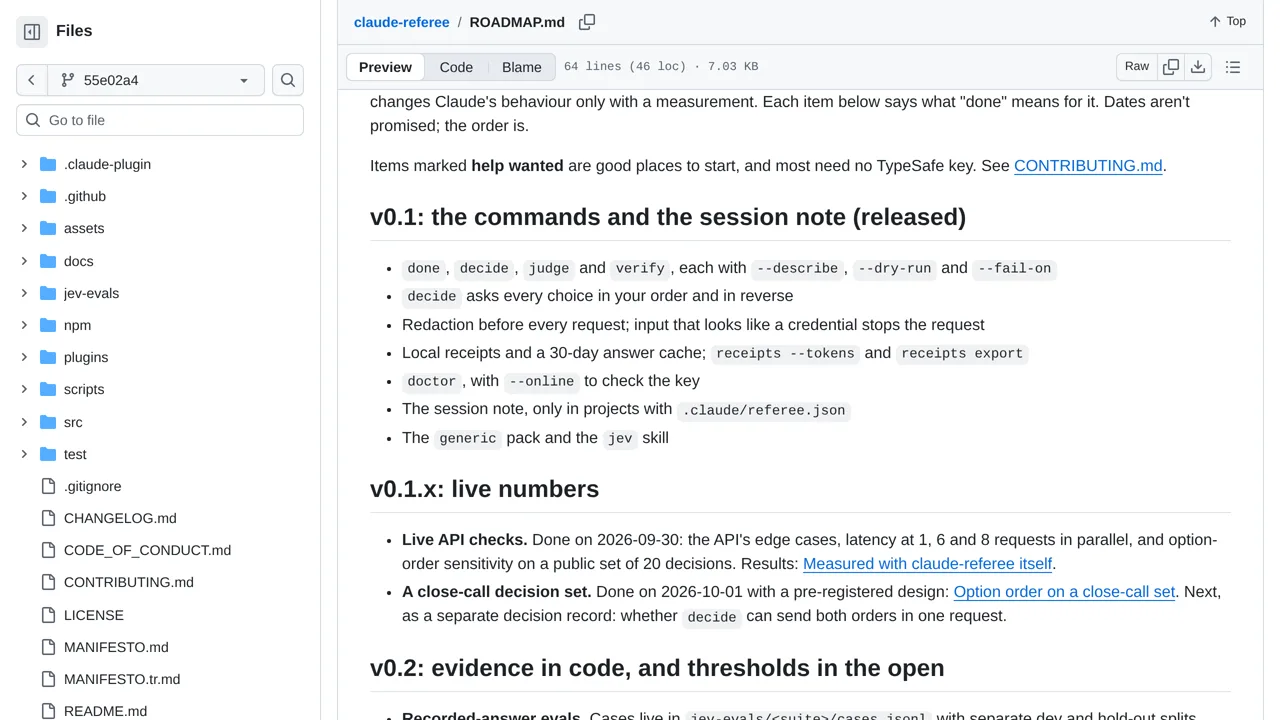Open the plugins folder icon
1280x720 pixels.
(48, 357)
